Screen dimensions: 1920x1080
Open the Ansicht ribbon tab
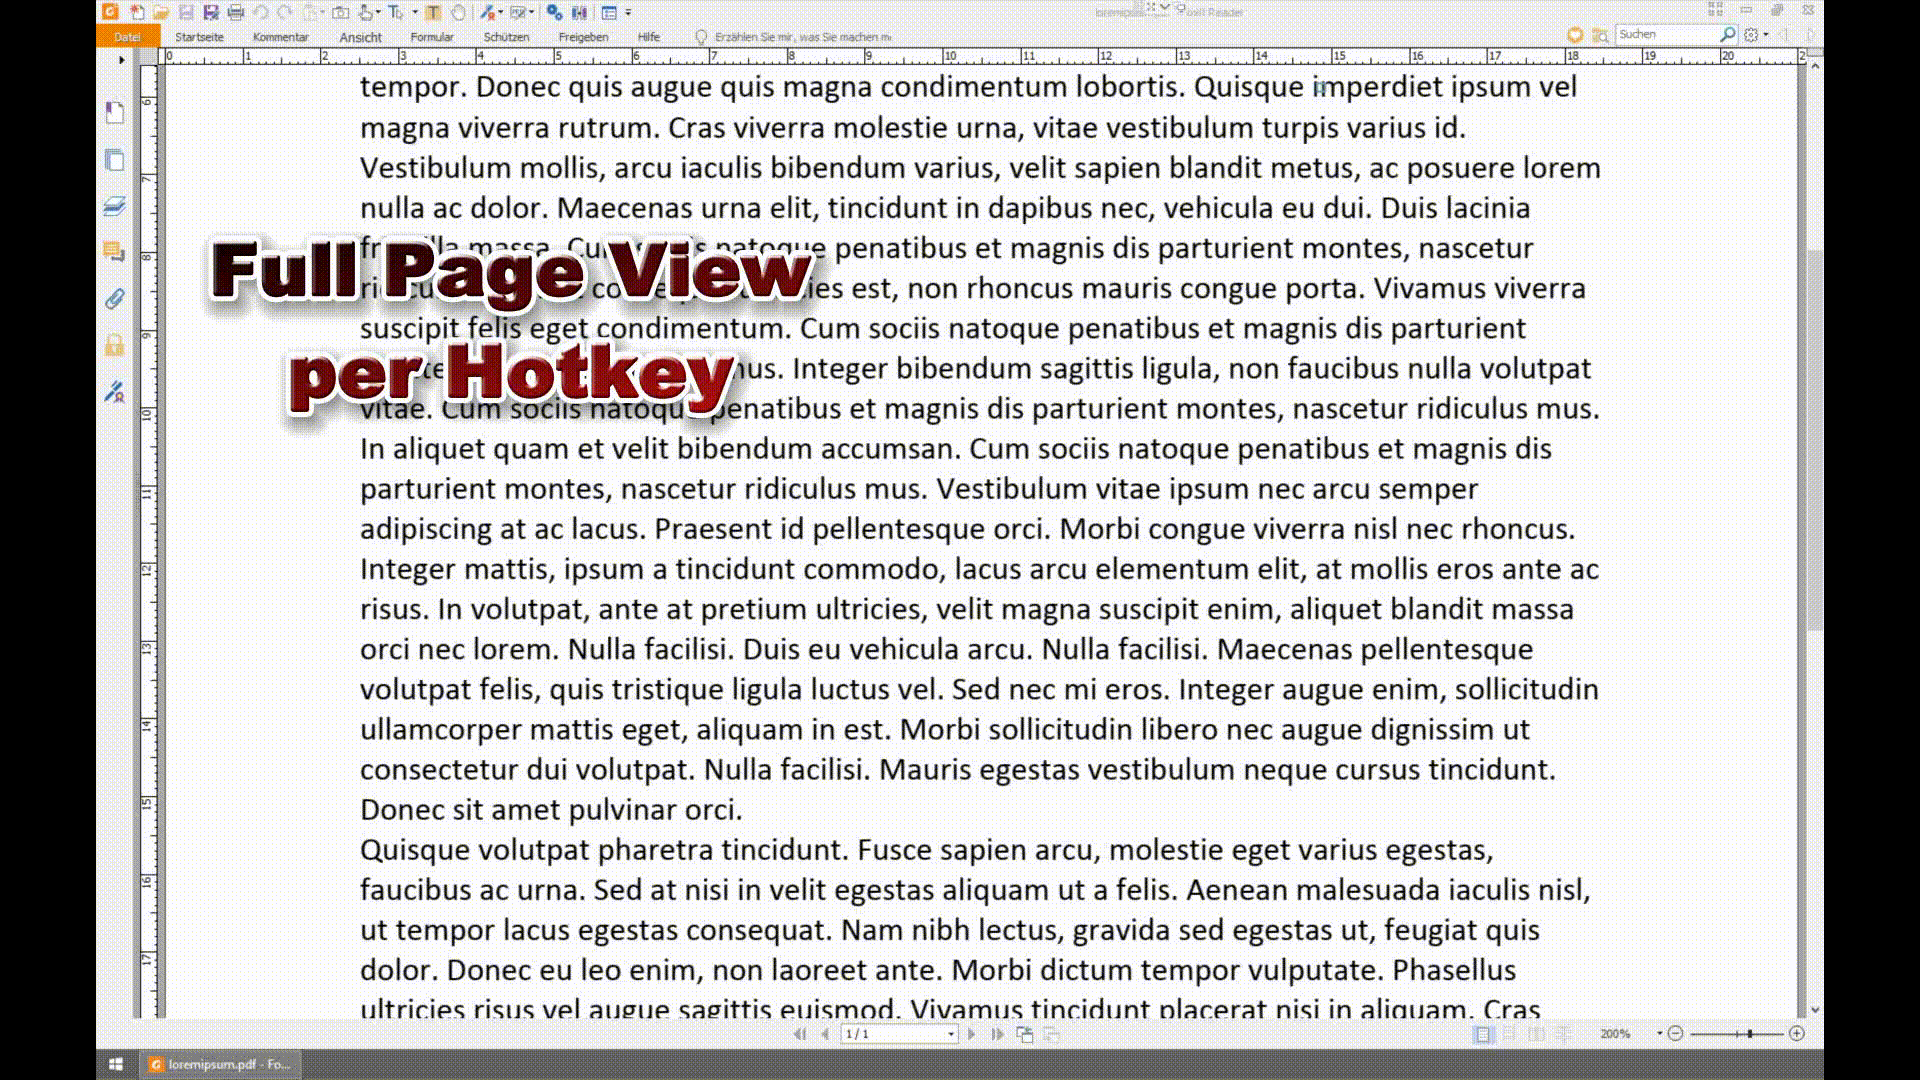pyautogui.click(x=360, y=37)
